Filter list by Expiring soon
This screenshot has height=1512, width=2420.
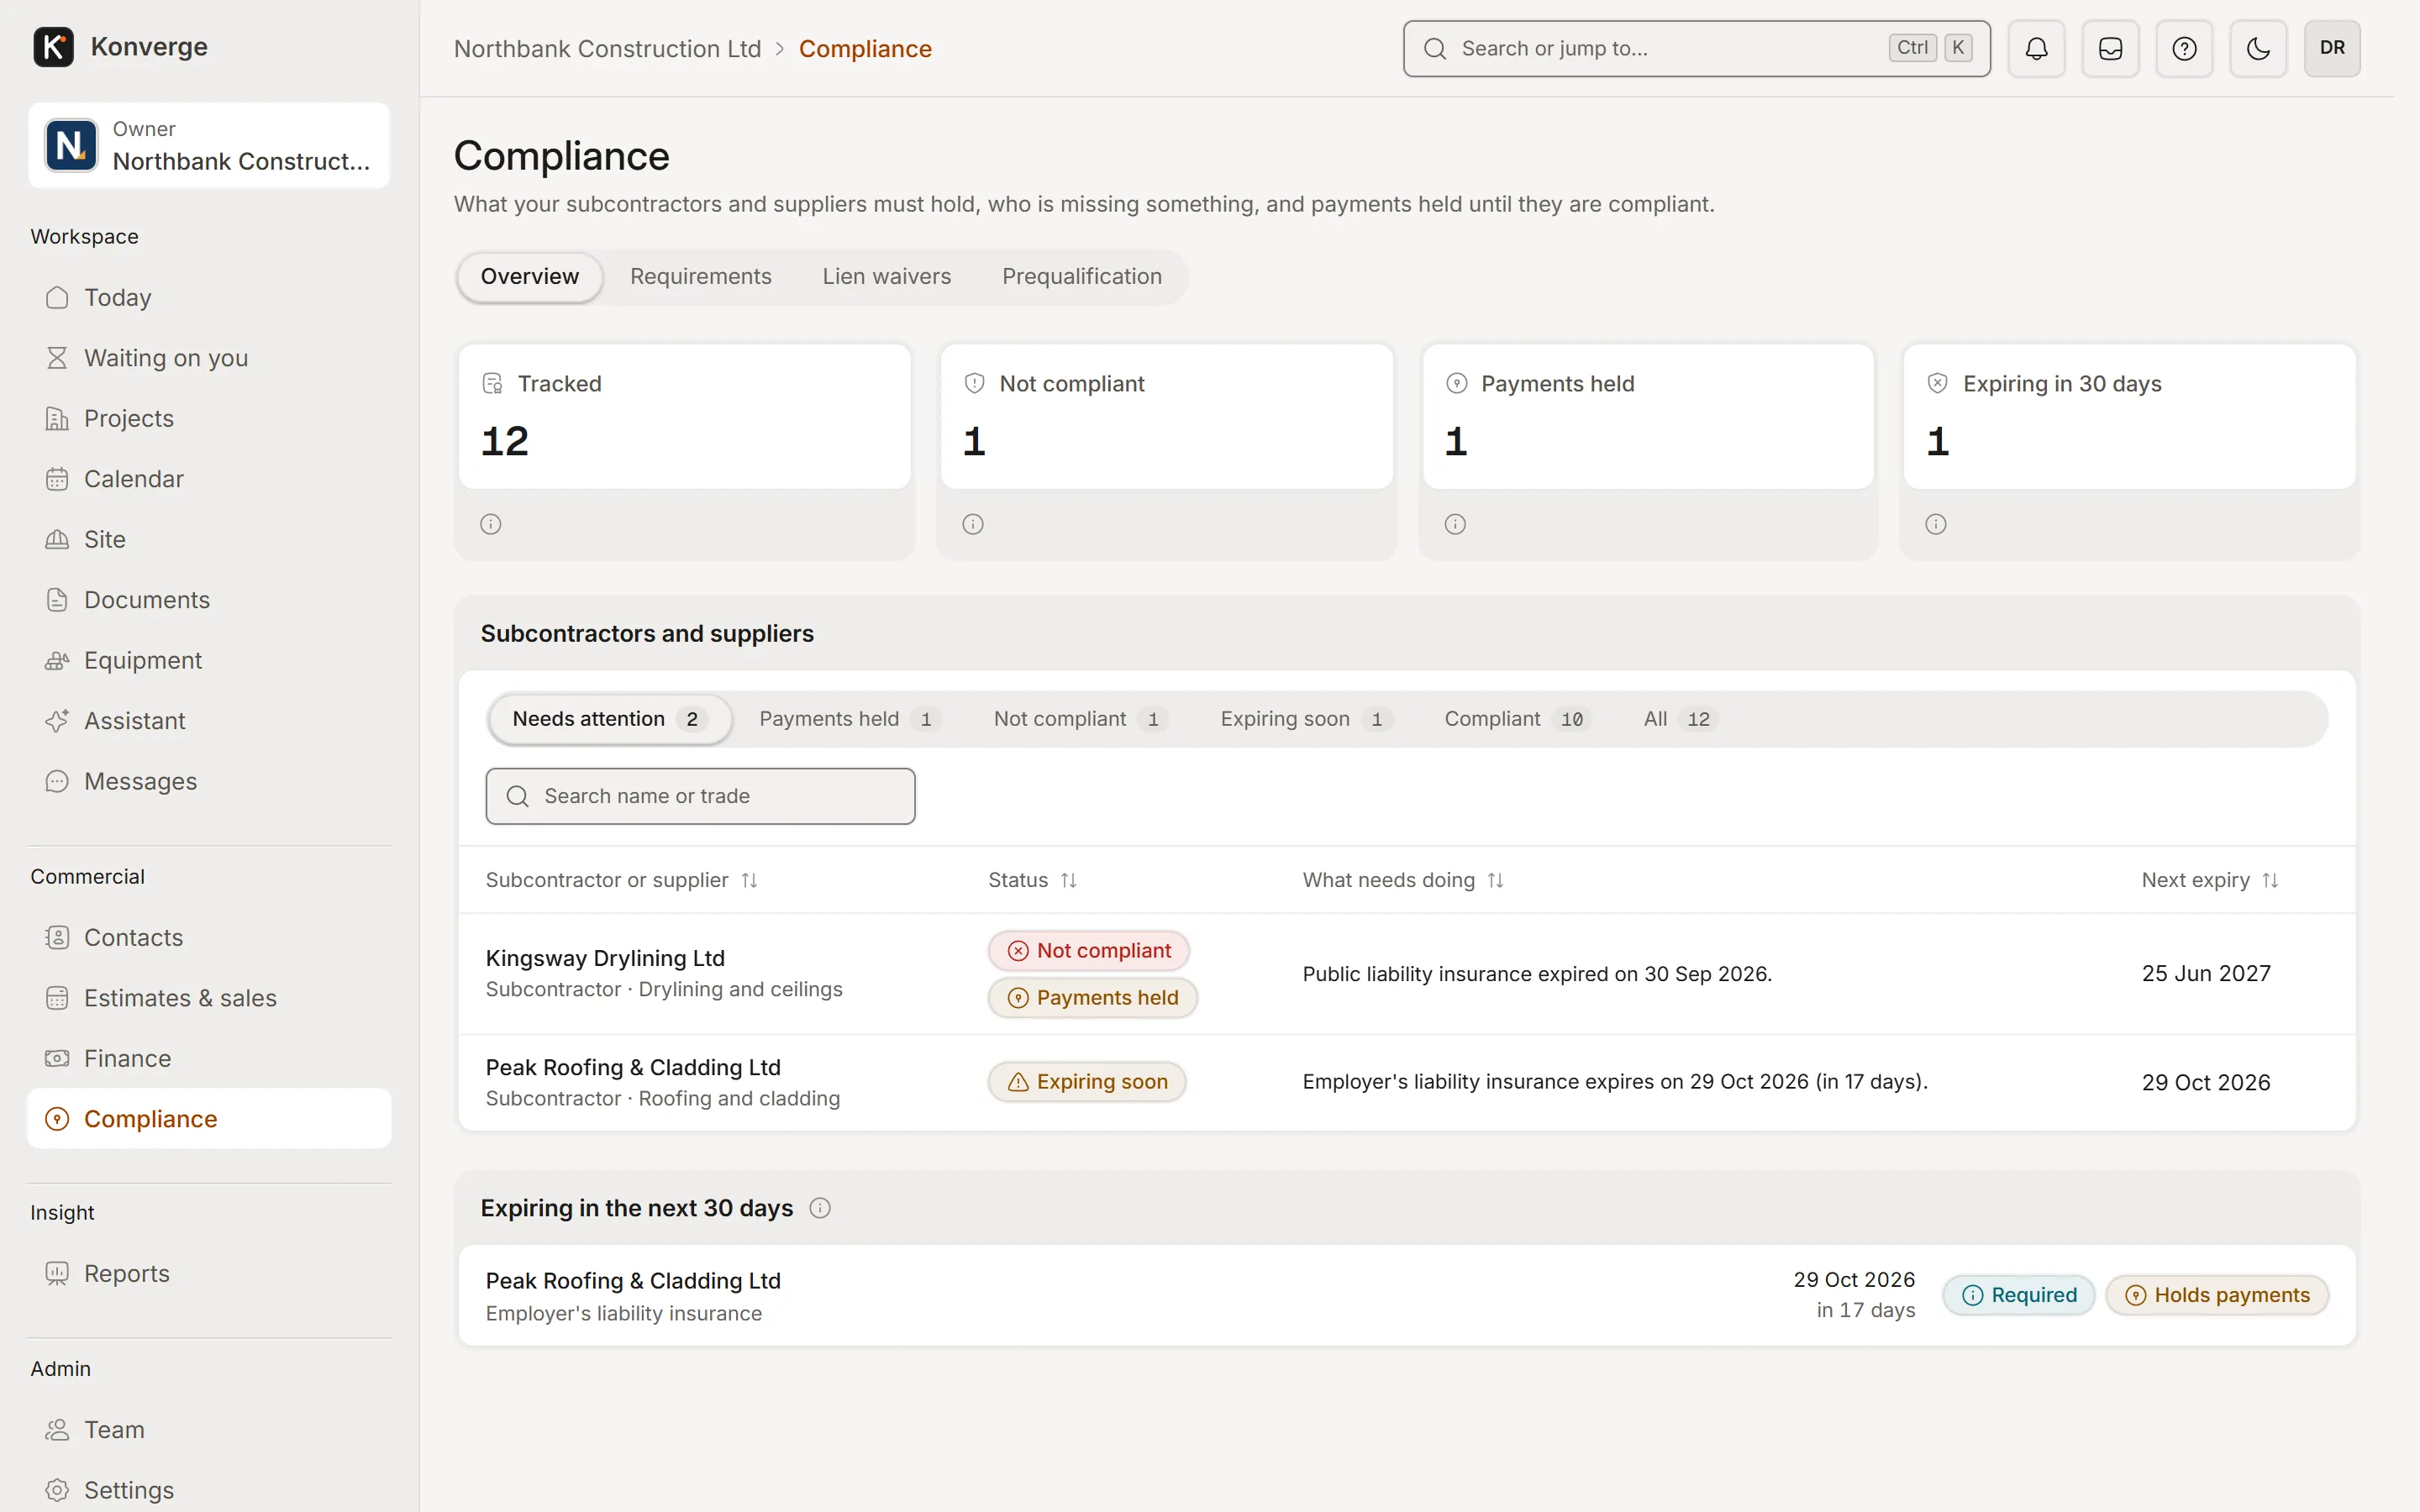click(1305, 719)
